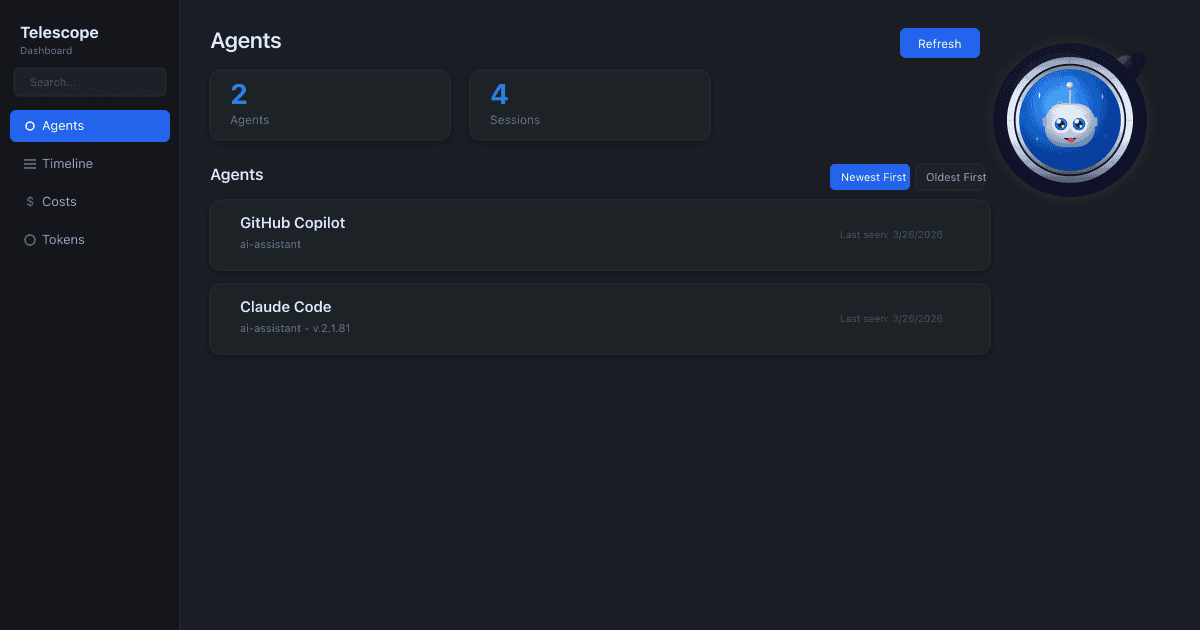Click the circle icon beside Tokens
The height and width of the screenshot is (630, 1200).
click(x=30, y=240)
